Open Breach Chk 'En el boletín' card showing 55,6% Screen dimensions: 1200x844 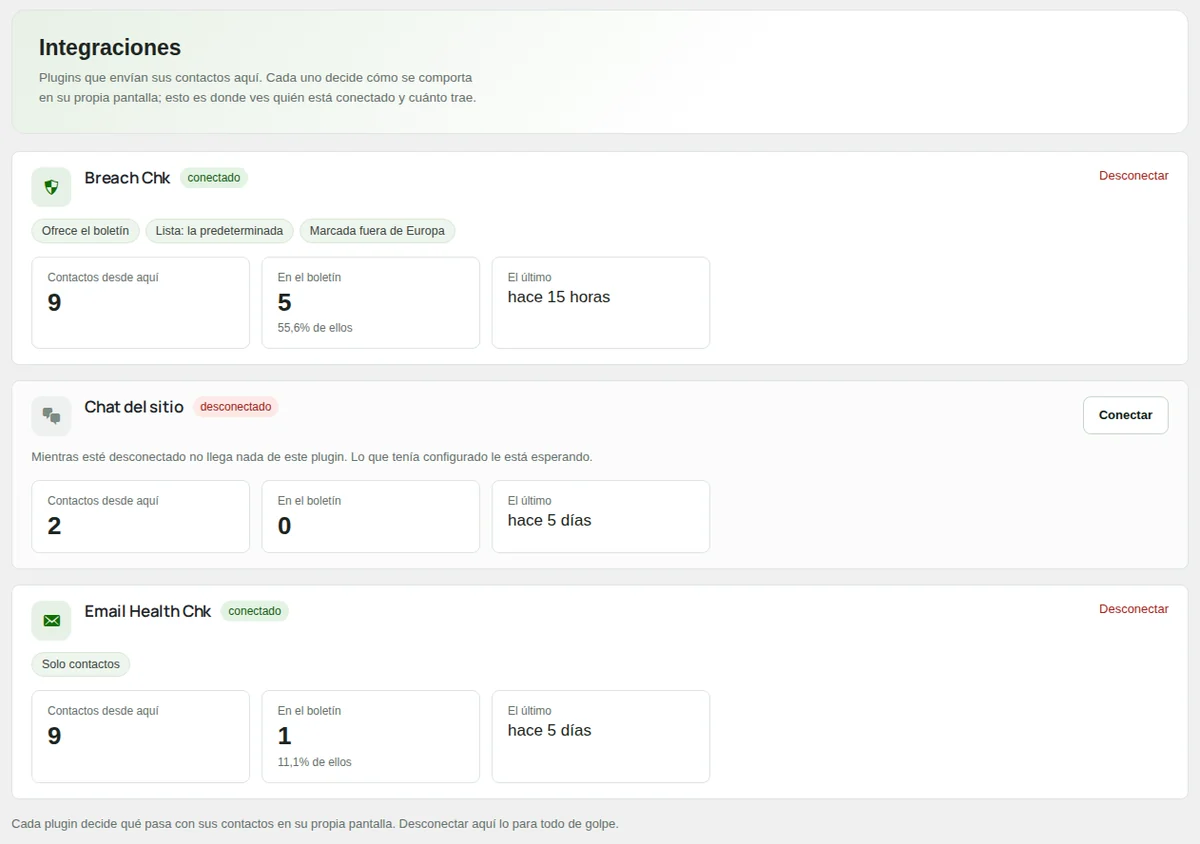[x=371, y=303]
